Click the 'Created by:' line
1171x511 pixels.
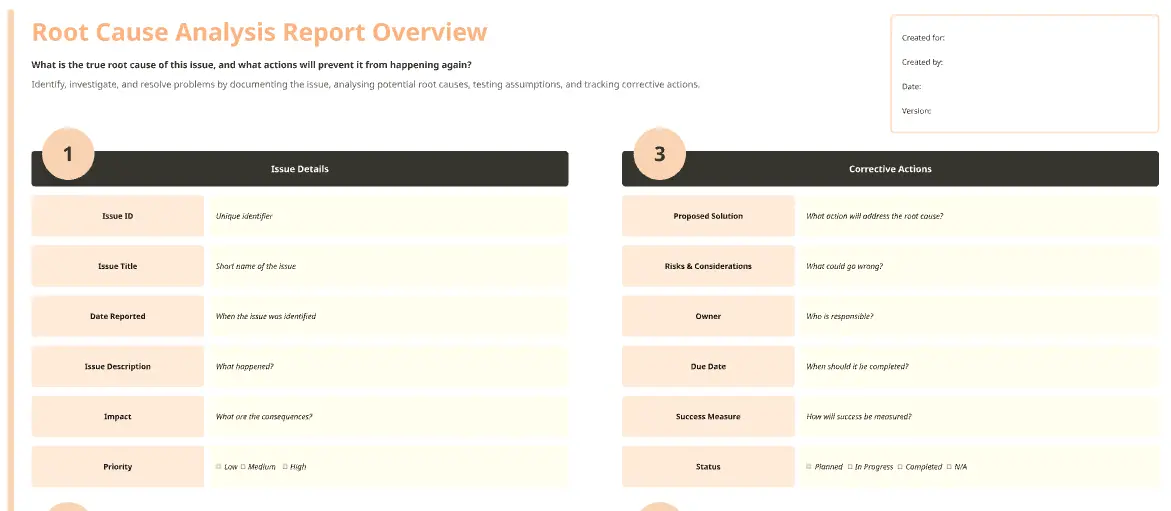922,62
